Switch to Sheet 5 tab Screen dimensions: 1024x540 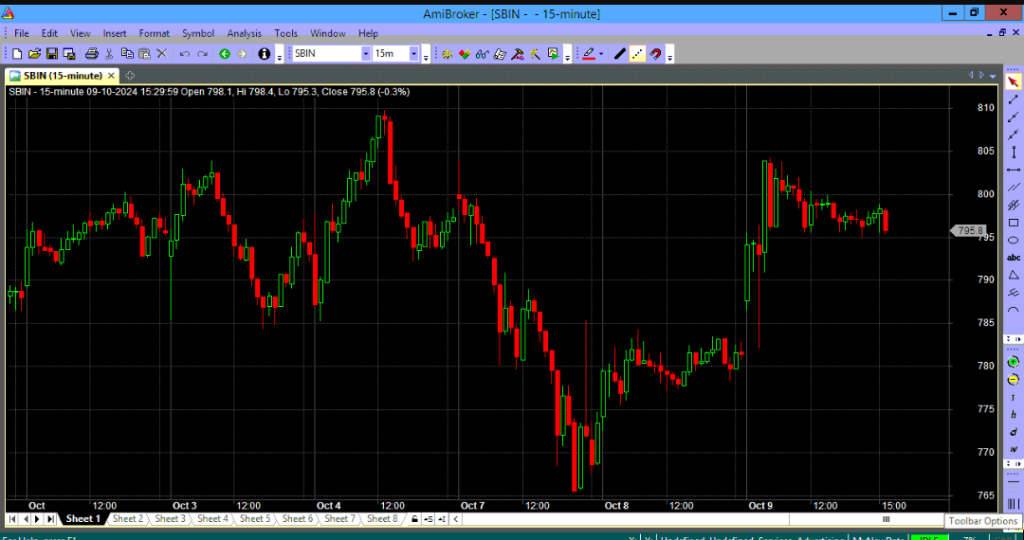tap(255, 519)
